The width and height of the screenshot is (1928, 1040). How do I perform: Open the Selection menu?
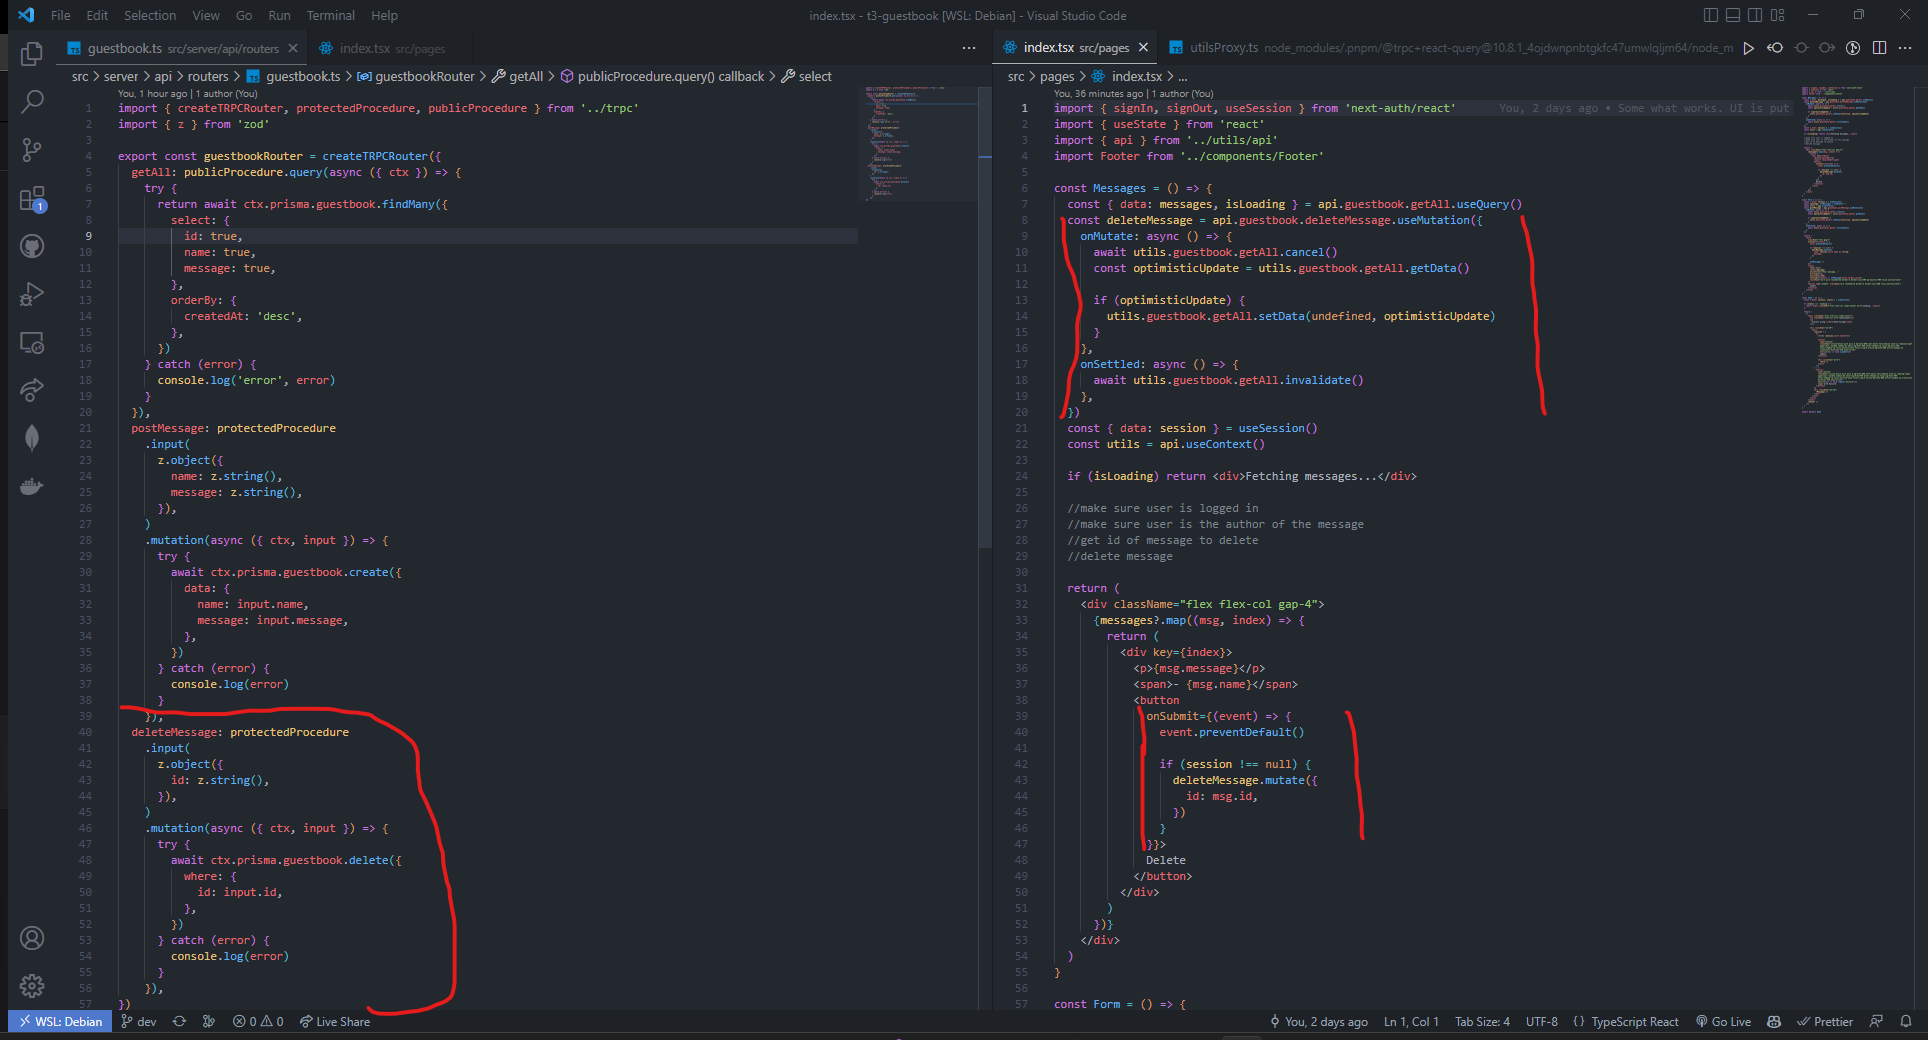(x=150, y=15)
